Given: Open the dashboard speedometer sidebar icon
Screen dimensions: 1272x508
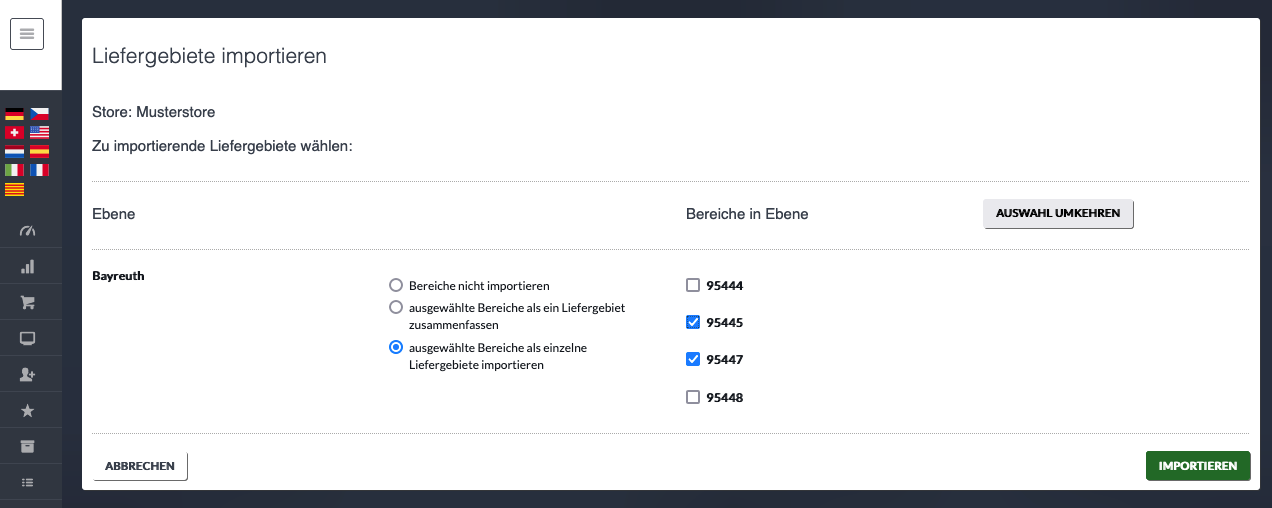Looking at the screenshot, I should (x=28, y=231).
